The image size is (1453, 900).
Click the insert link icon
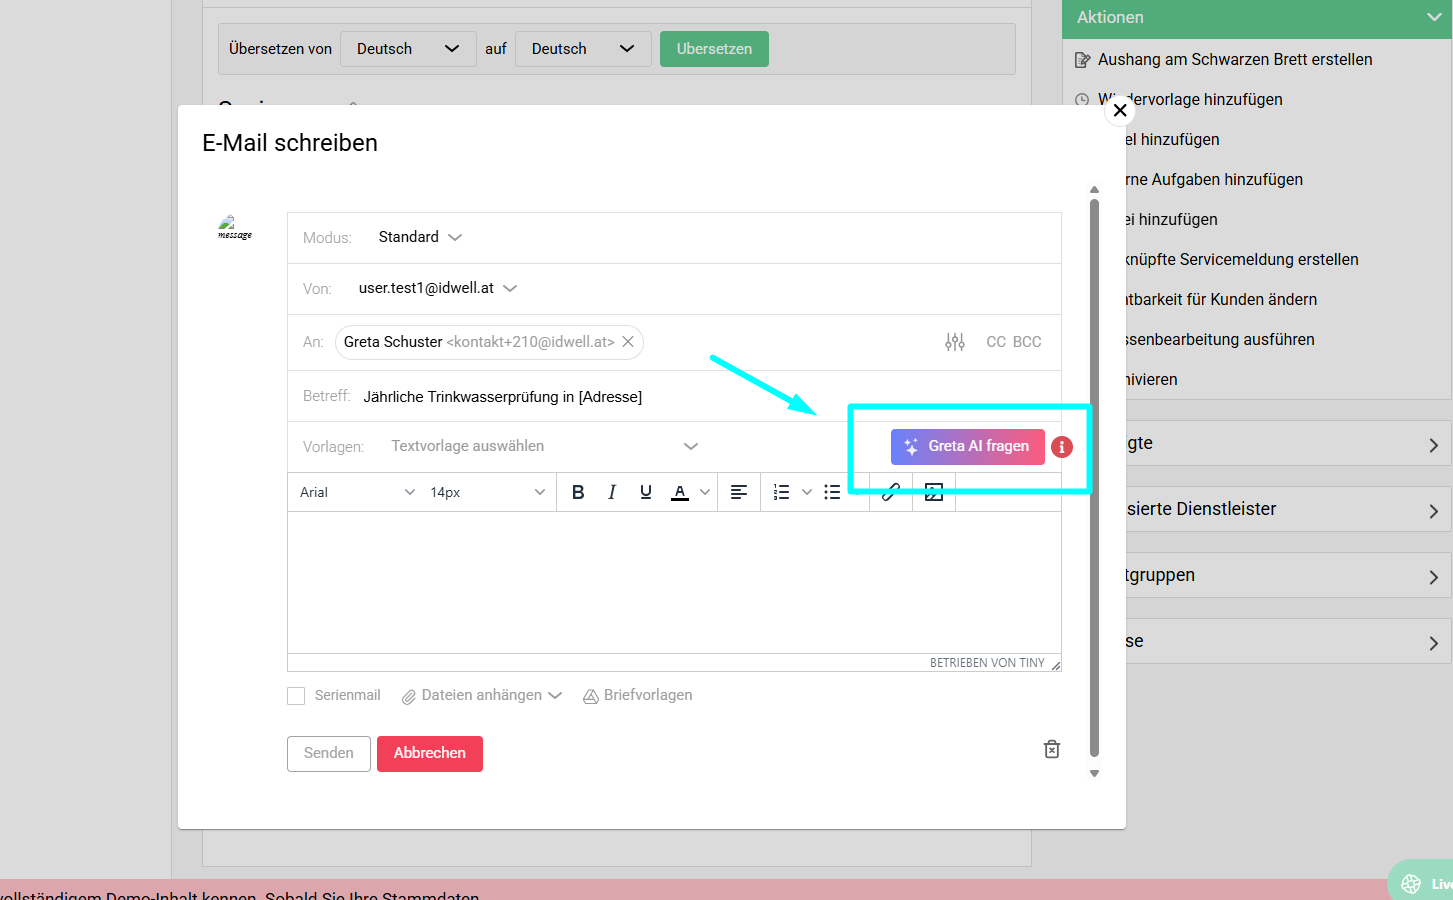pyautogui.click(x=890, y=492)
